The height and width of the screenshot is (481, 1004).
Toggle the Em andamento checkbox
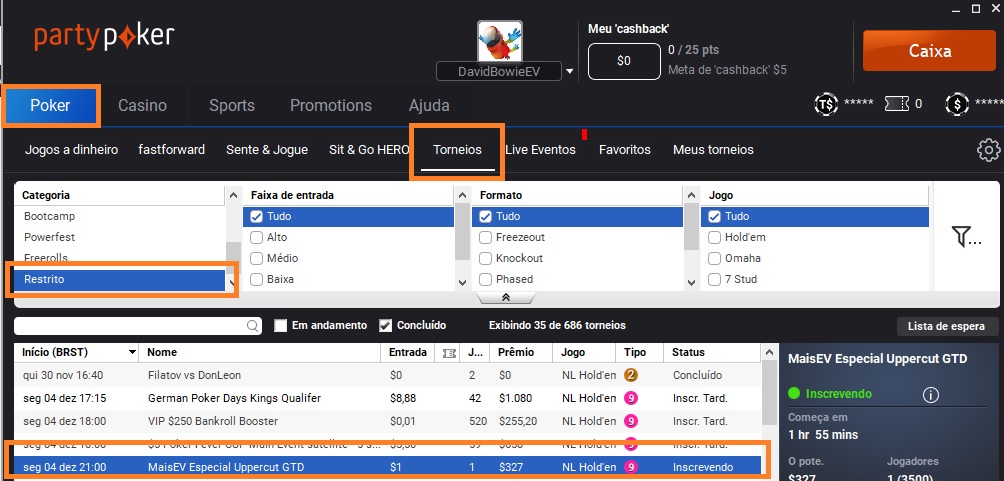pyautogui.click(x=280, y=325)
